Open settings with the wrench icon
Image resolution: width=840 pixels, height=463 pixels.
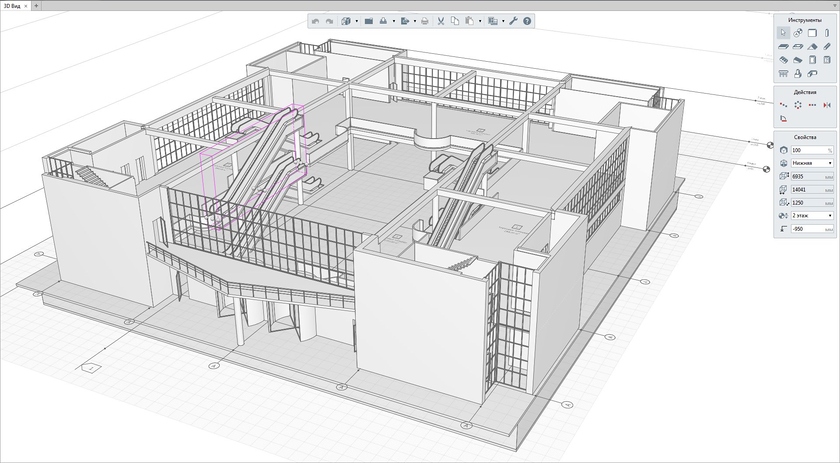click(x=513, y=20)
